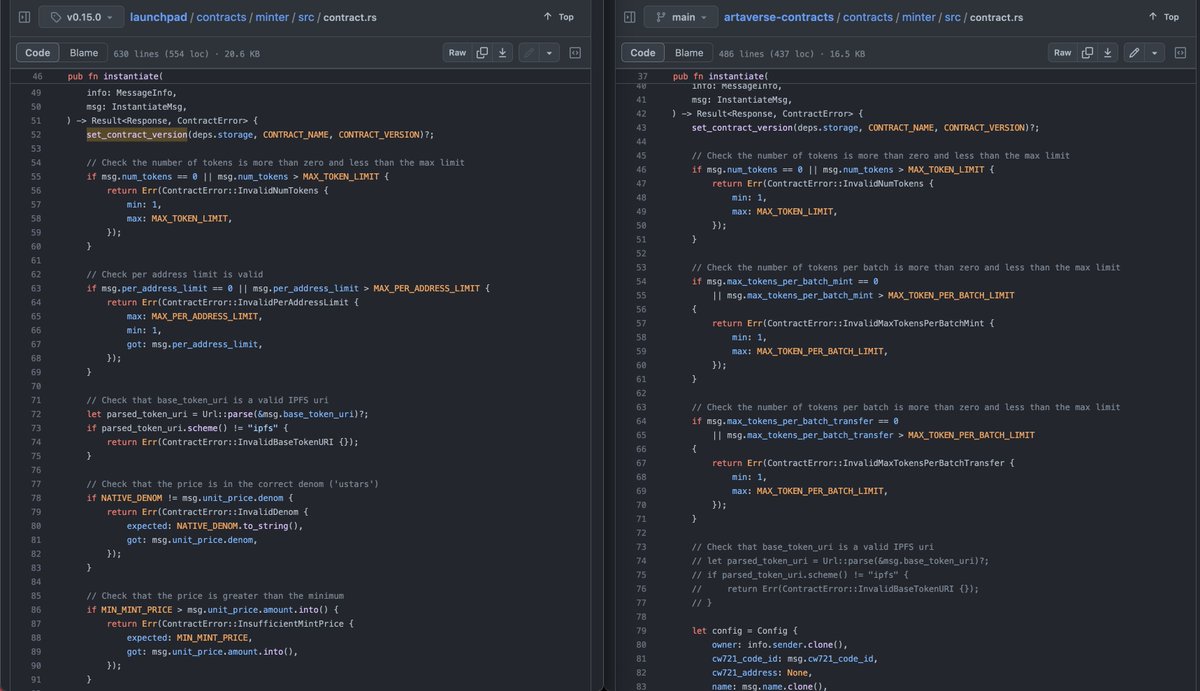Click 'MIN_MINT_PRICE' on line 88 of the launchpad code
This screenshot has width=1200, height=691.
[x=213, y=638]
